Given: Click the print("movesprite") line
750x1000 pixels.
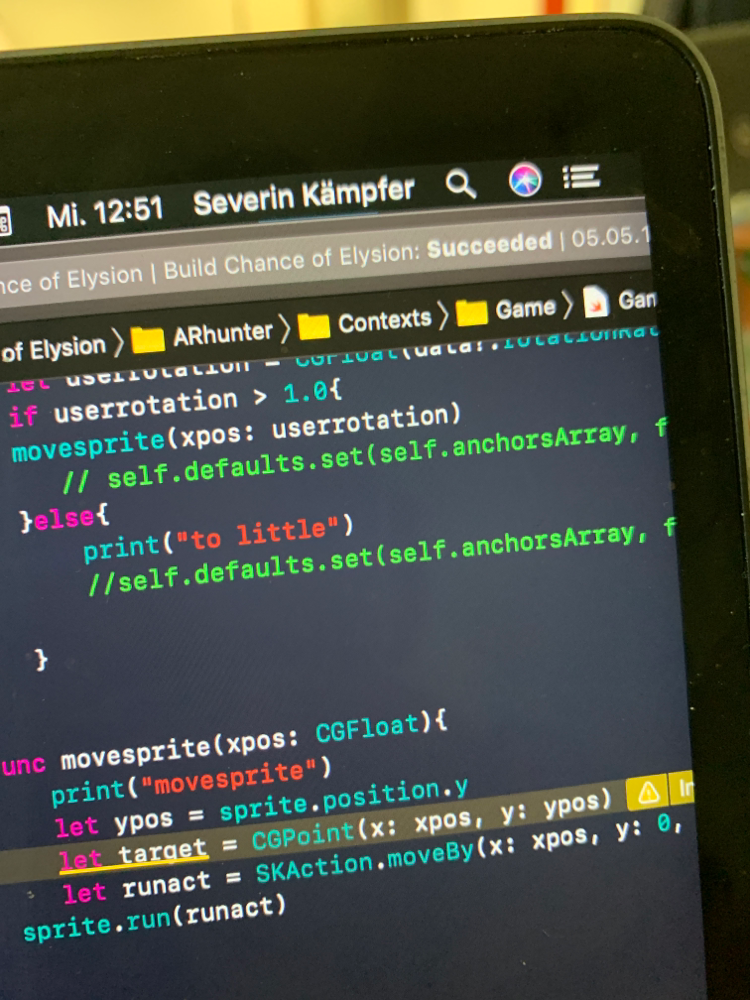Looking at the screenshot, I should pyautogui.click(x=191, y=783).
